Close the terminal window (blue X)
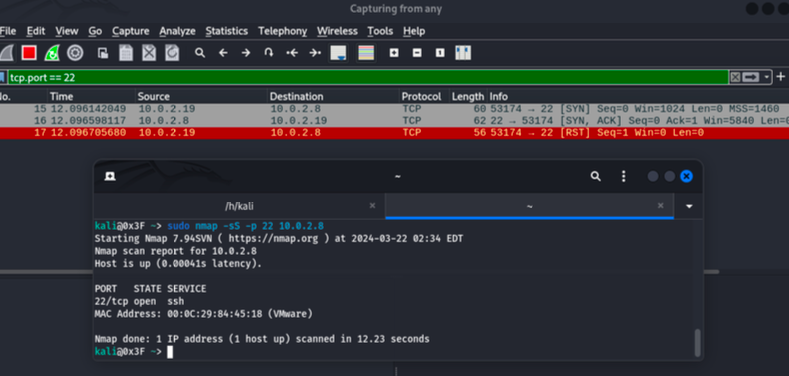This screenshot has height=376, width=789. (x=686, y=176)
